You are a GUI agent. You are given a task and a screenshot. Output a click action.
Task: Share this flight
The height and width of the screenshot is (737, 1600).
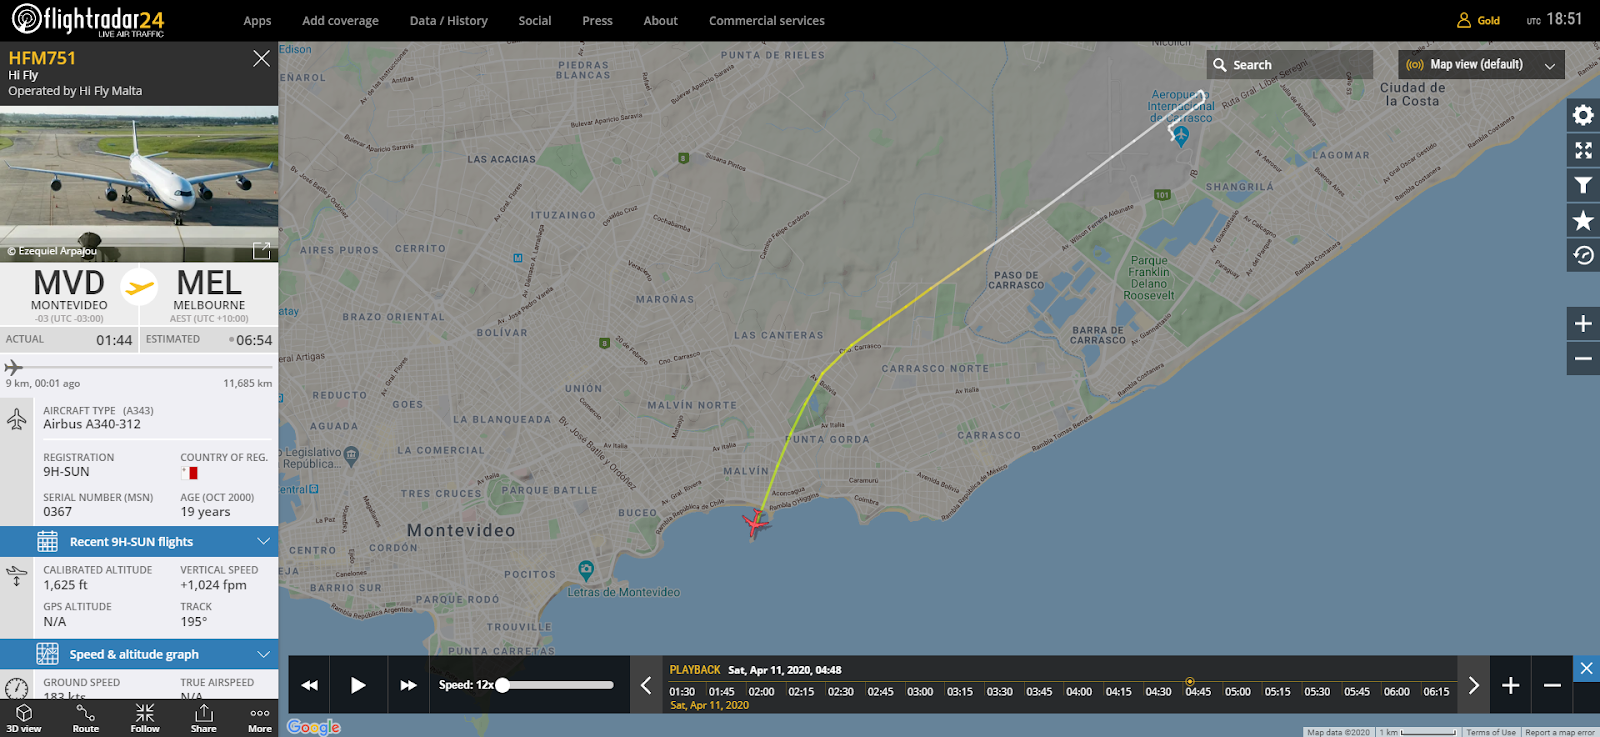point(204,718)
